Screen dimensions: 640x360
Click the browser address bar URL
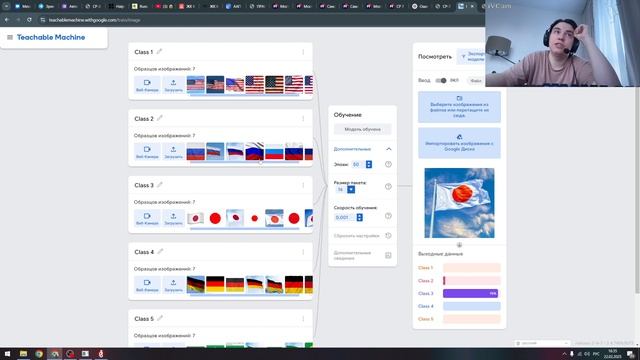pos(94,20)
